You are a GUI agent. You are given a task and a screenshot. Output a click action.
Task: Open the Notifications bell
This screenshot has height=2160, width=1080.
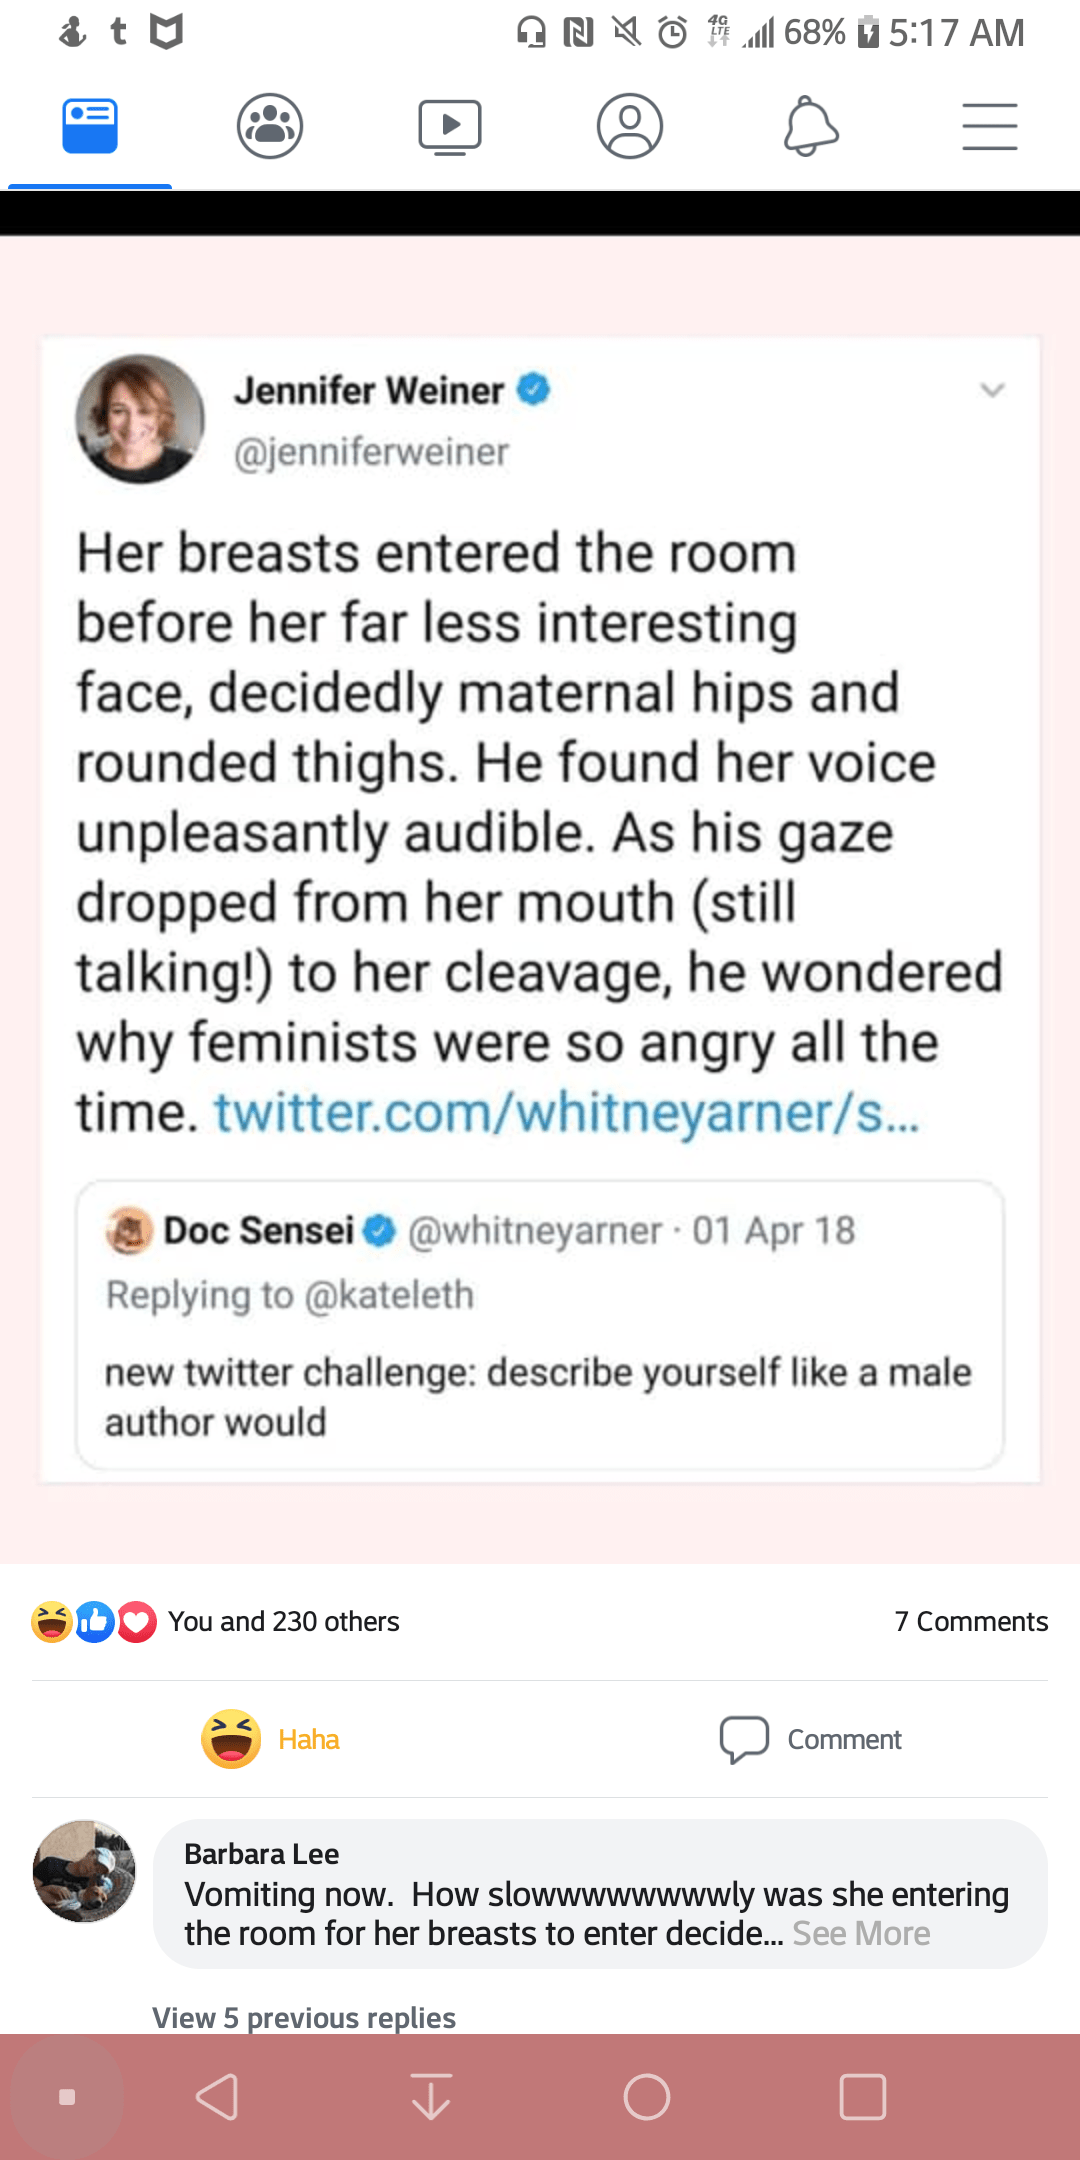point(810,127)
